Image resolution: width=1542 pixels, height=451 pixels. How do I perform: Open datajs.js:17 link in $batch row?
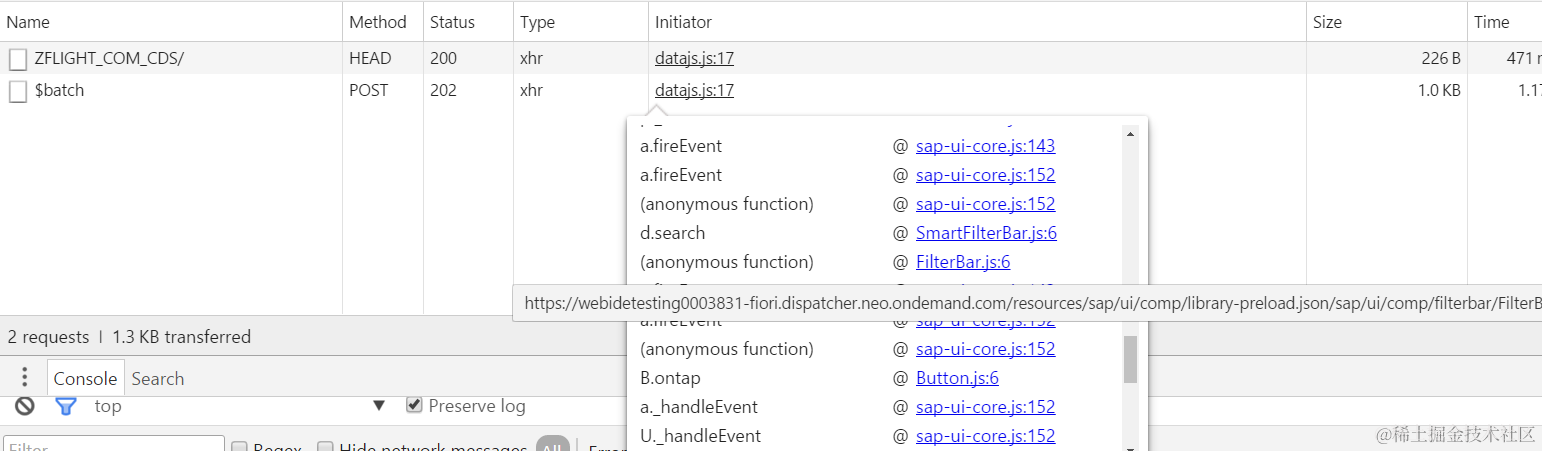694,91
